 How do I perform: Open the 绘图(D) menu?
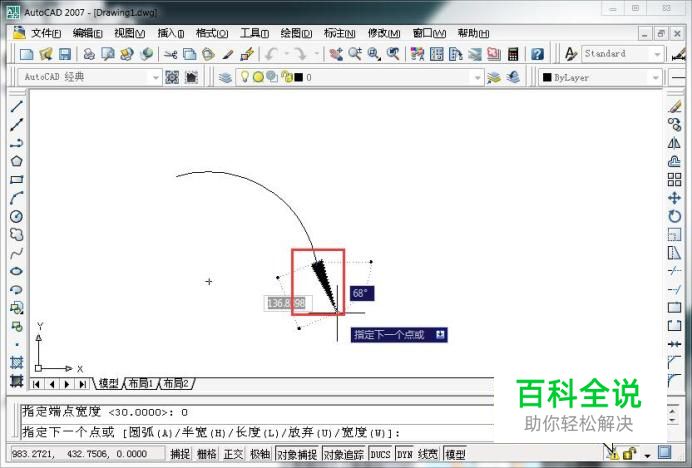[x=296, y=33]
